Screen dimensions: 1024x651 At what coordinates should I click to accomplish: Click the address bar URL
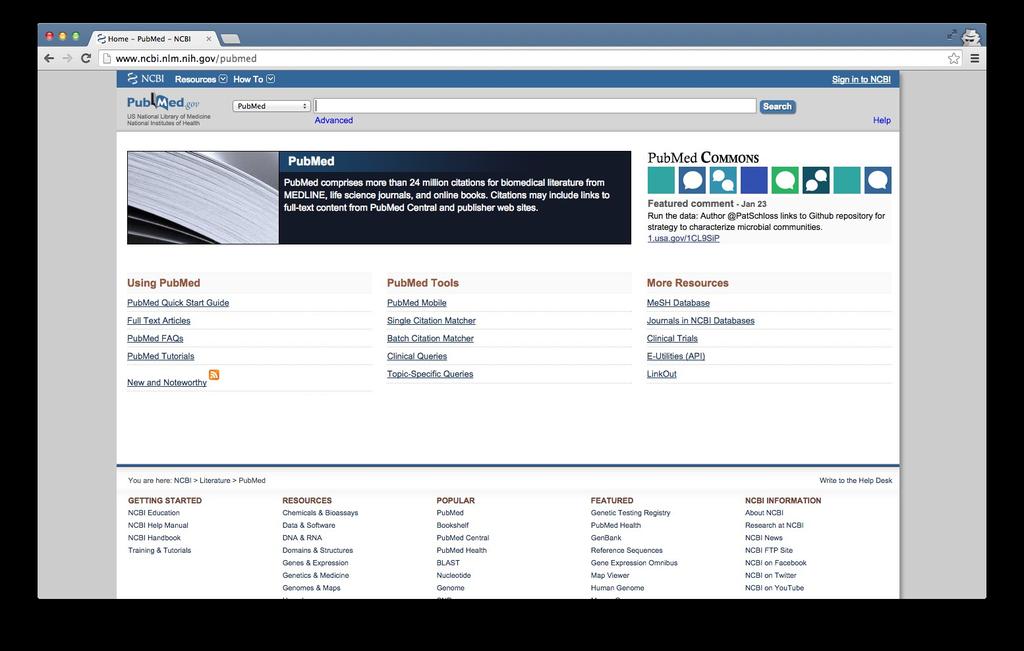click(186, 58)
